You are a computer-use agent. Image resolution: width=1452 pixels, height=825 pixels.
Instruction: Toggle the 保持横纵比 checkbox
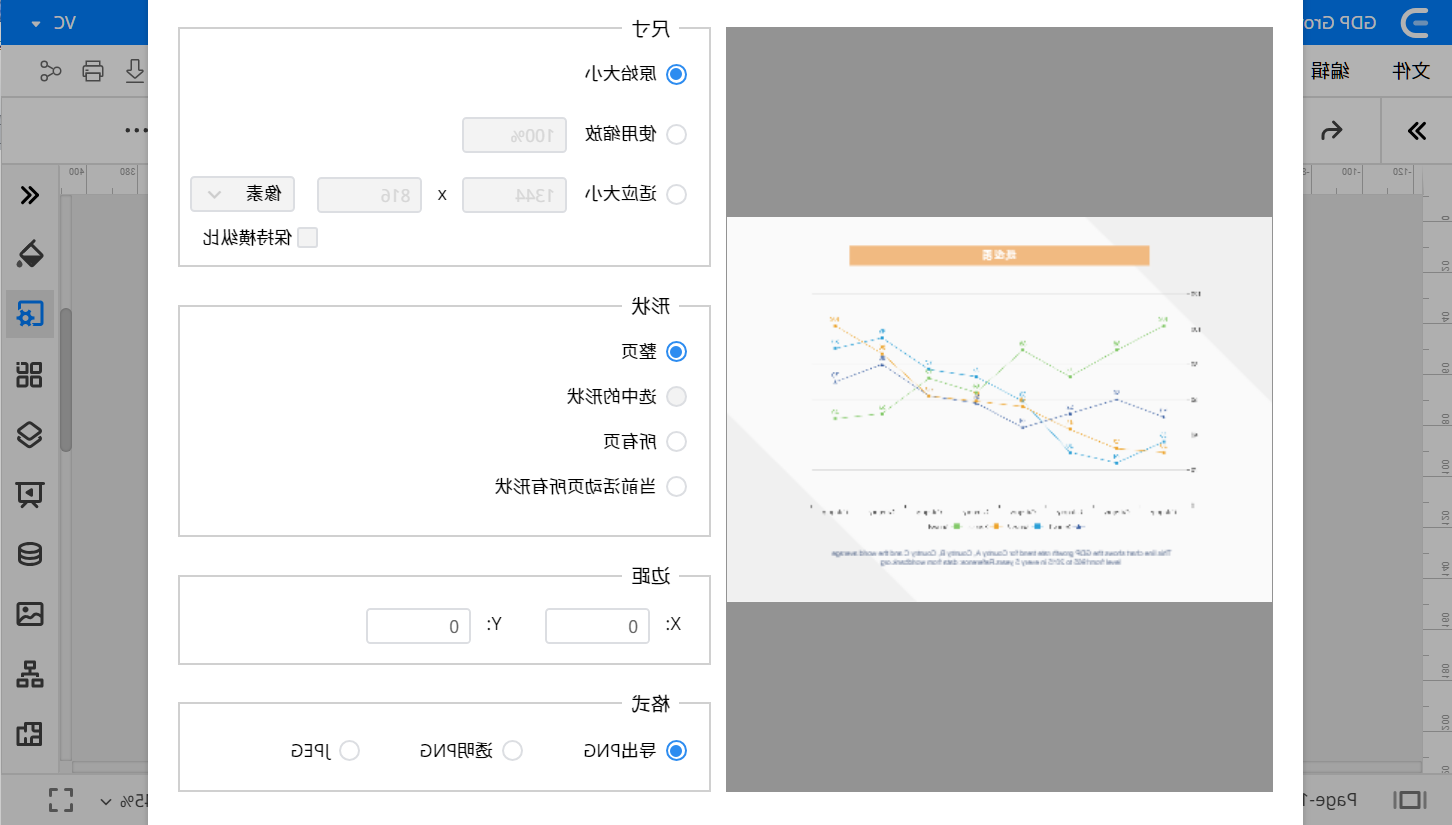click(x=308, y=238)
